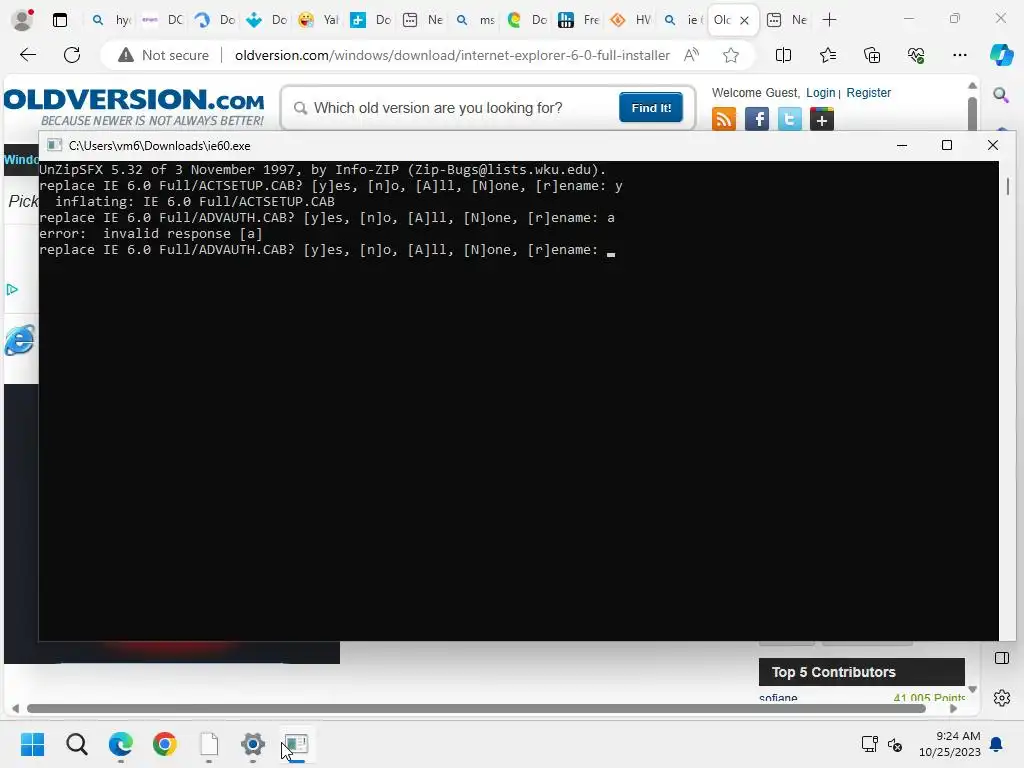Open the blank document taskbar app
Screen dimensions: 1024x768
(209, 744)
